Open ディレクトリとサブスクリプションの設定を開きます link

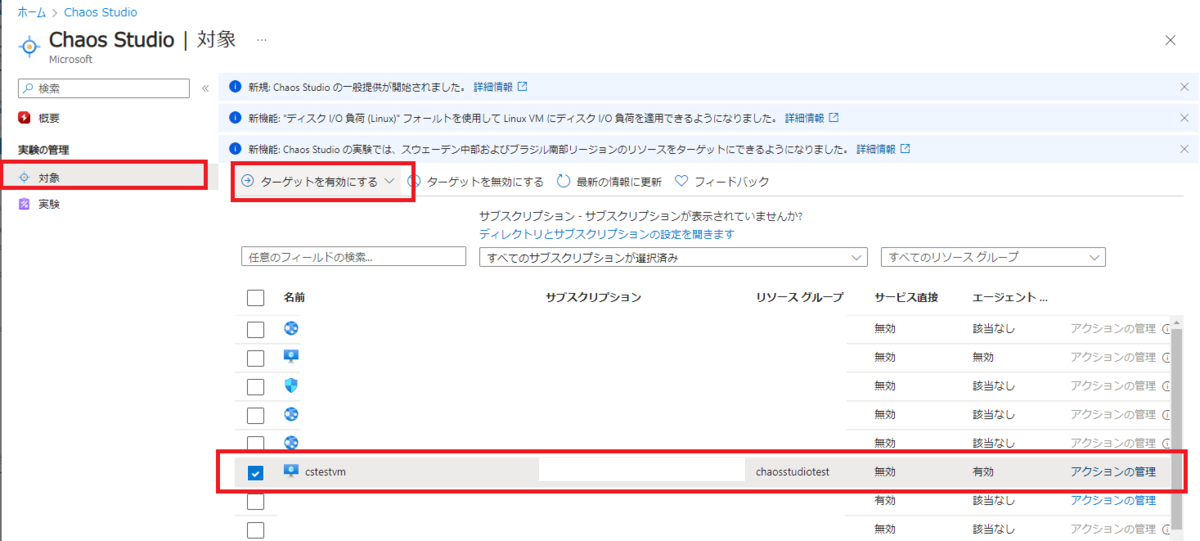click(607, 234)
